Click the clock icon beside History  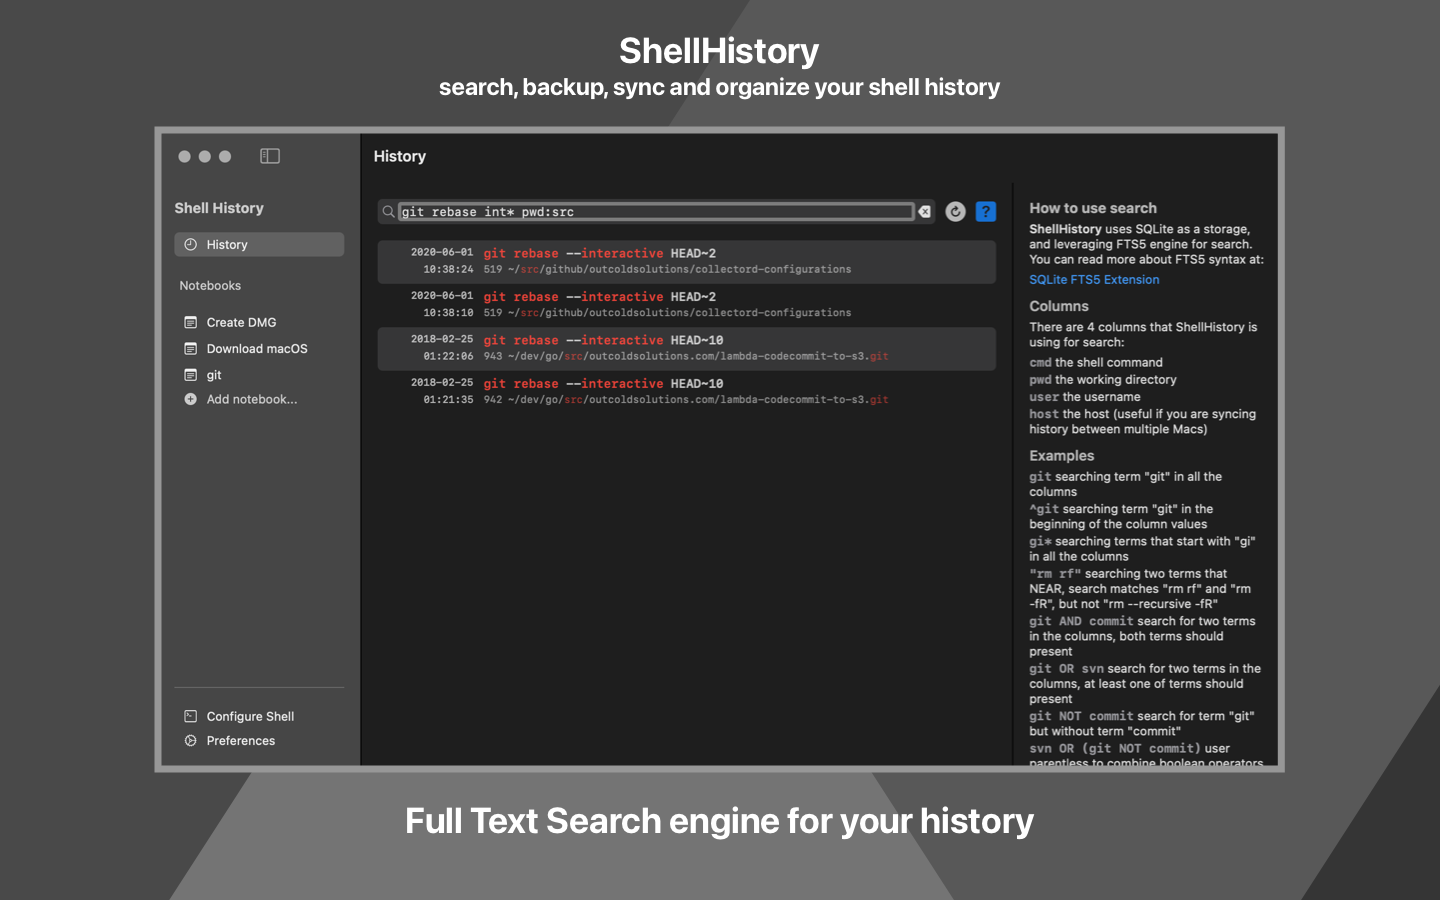190,245
